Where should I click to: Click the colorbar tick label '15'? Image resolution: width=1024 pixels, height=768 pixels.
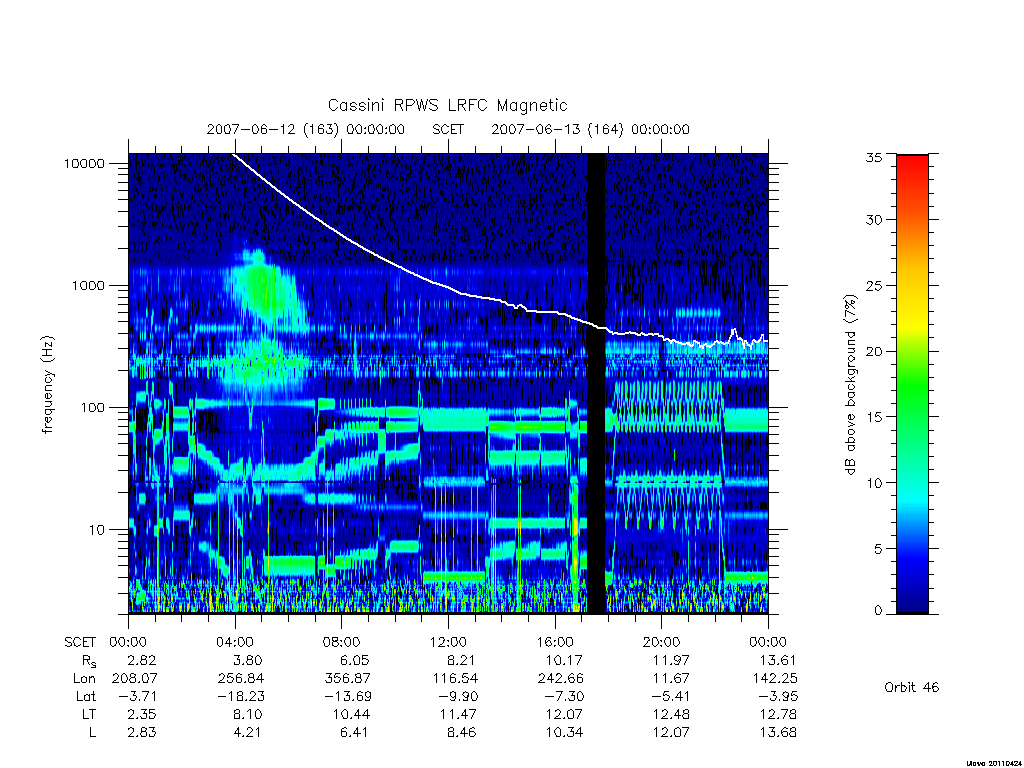click(x=873, y=417)
